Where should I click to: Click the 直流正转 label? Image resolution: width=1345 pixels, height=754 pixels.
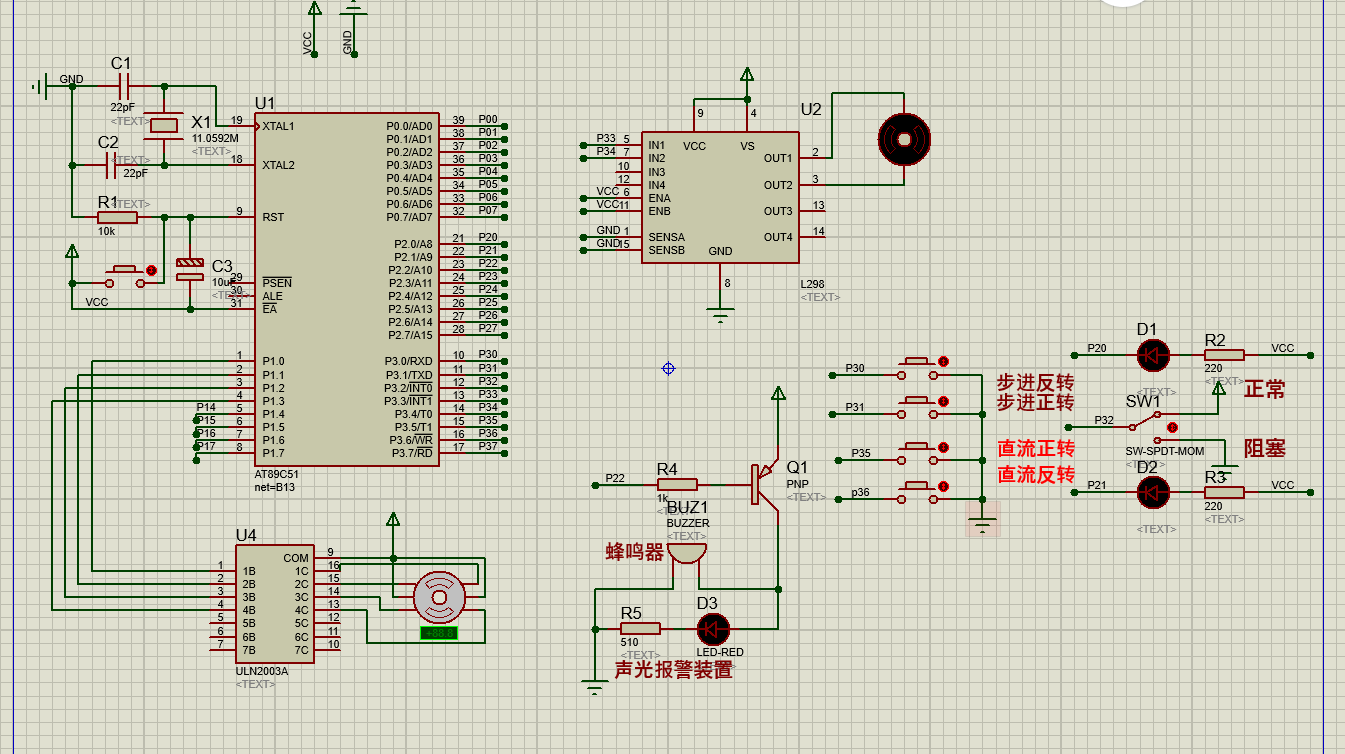(x=1036, y=448)
